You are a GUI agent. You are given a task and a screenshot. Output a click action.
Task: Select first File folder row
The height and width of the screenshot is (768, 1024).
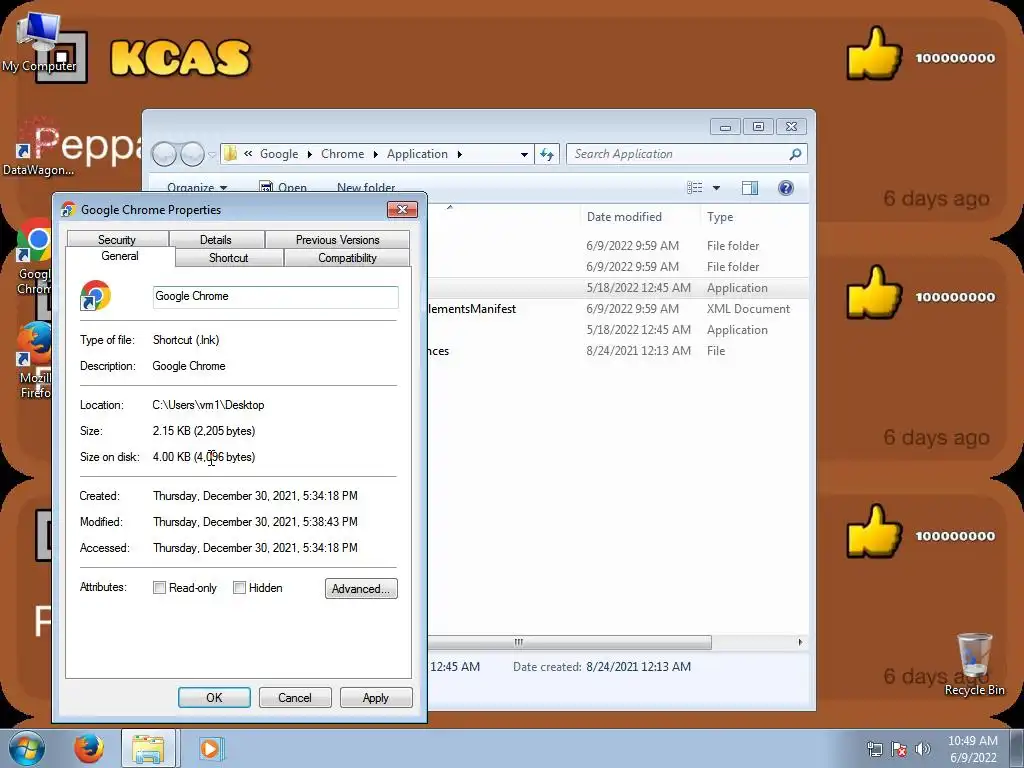point(618,246)
